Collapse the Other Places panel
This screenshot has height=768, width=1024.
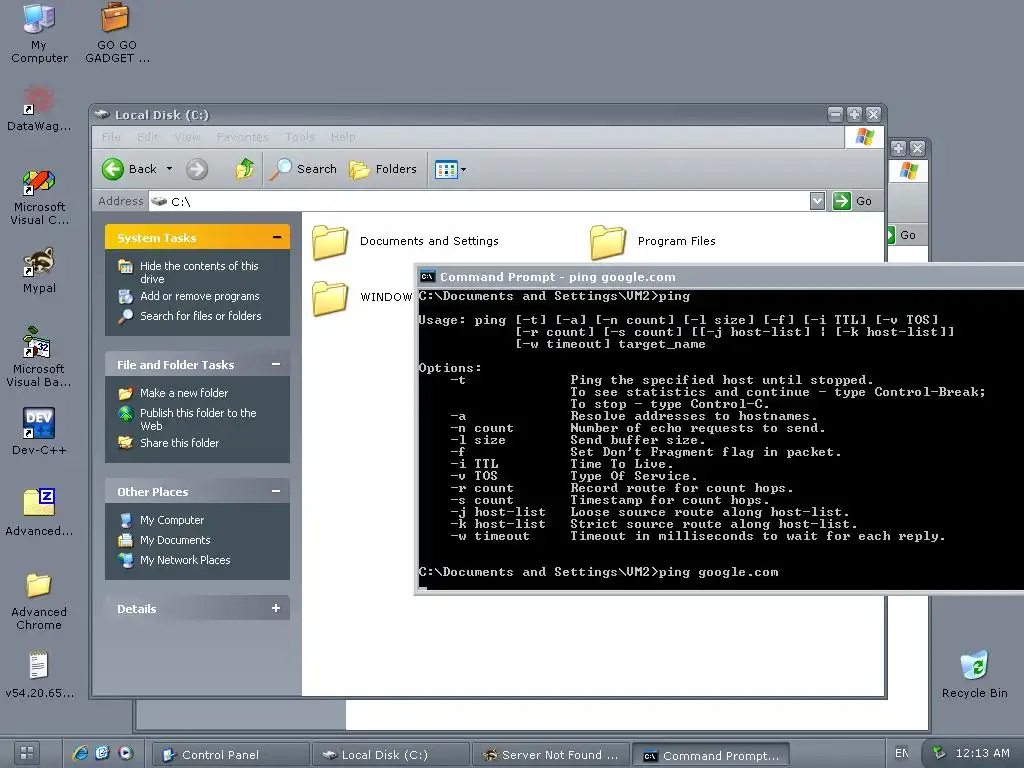(276, 491)
